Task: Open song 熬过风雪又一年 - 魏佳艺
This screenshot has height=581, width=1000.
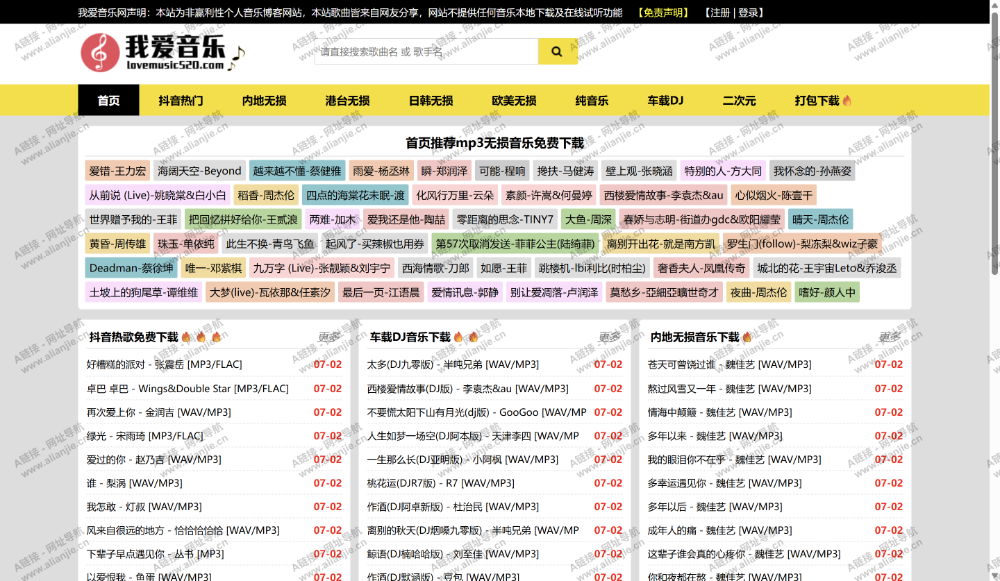Action: pyautogui.click(x=730, y=388)
